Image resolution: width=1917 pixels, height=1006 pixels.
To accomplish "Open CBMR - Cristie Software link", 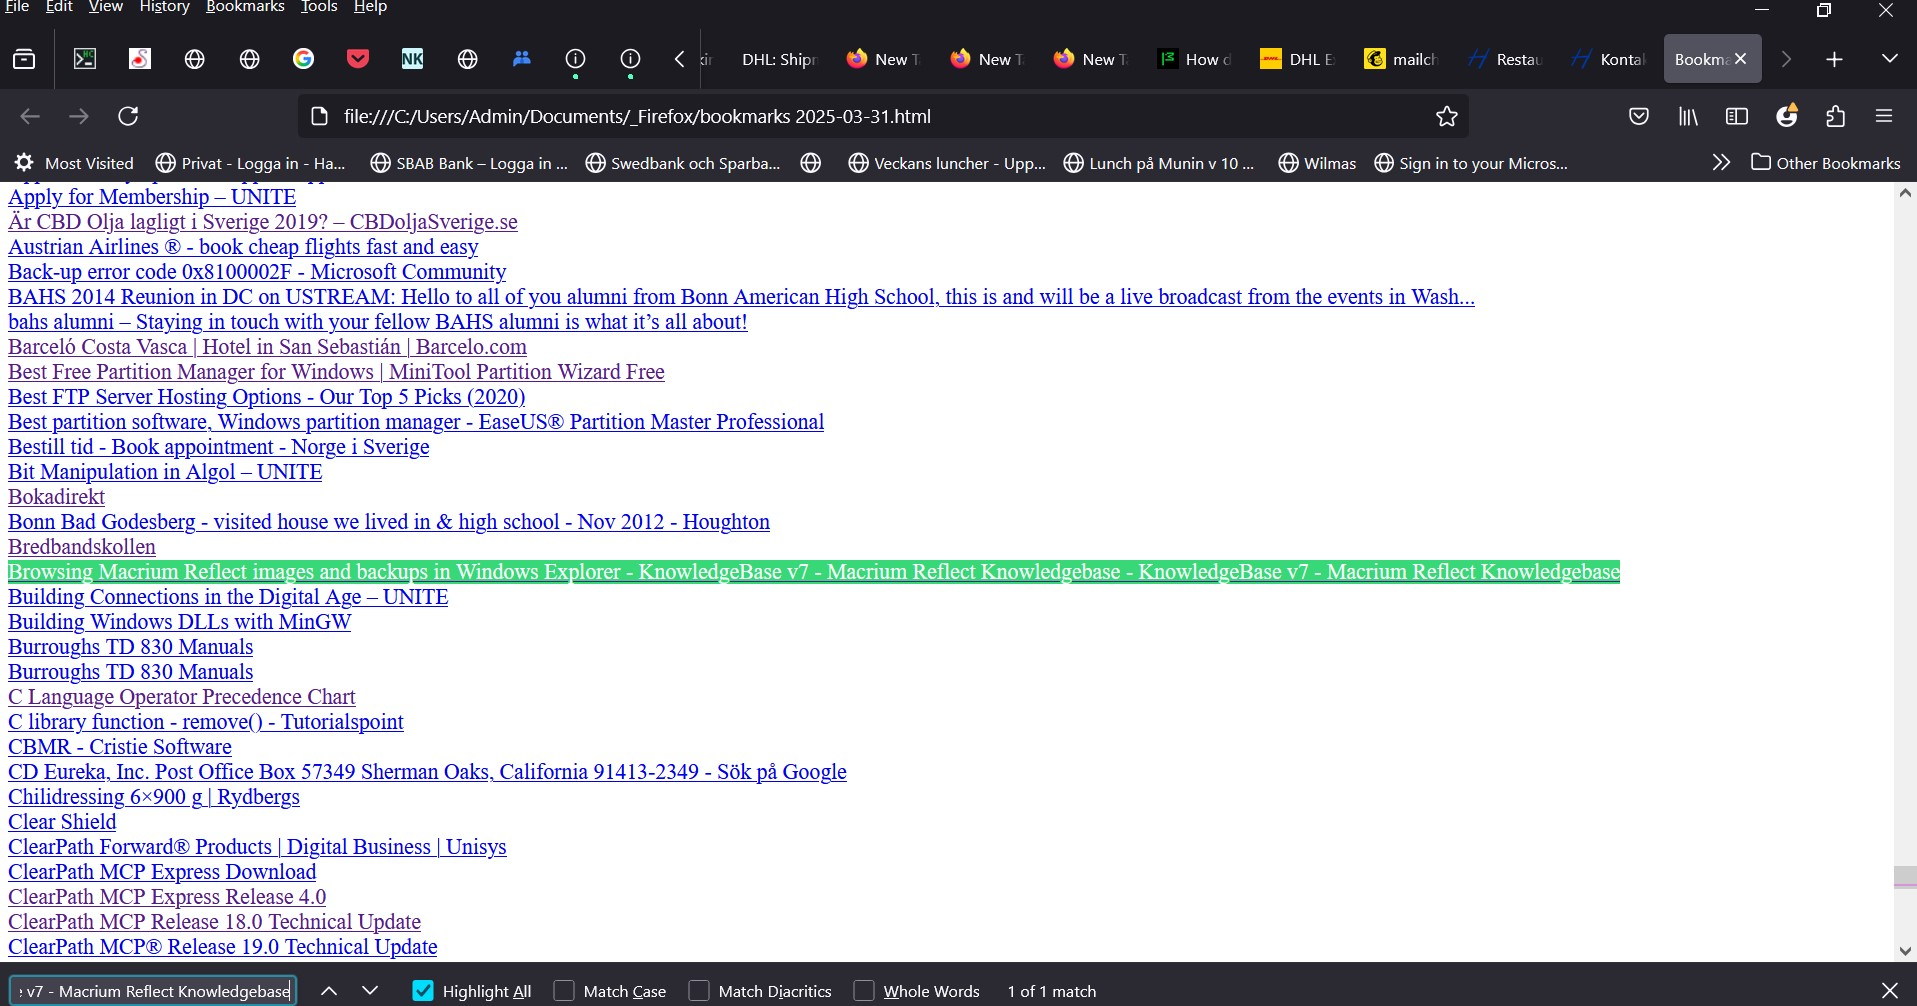I will [x=120, y=747].
